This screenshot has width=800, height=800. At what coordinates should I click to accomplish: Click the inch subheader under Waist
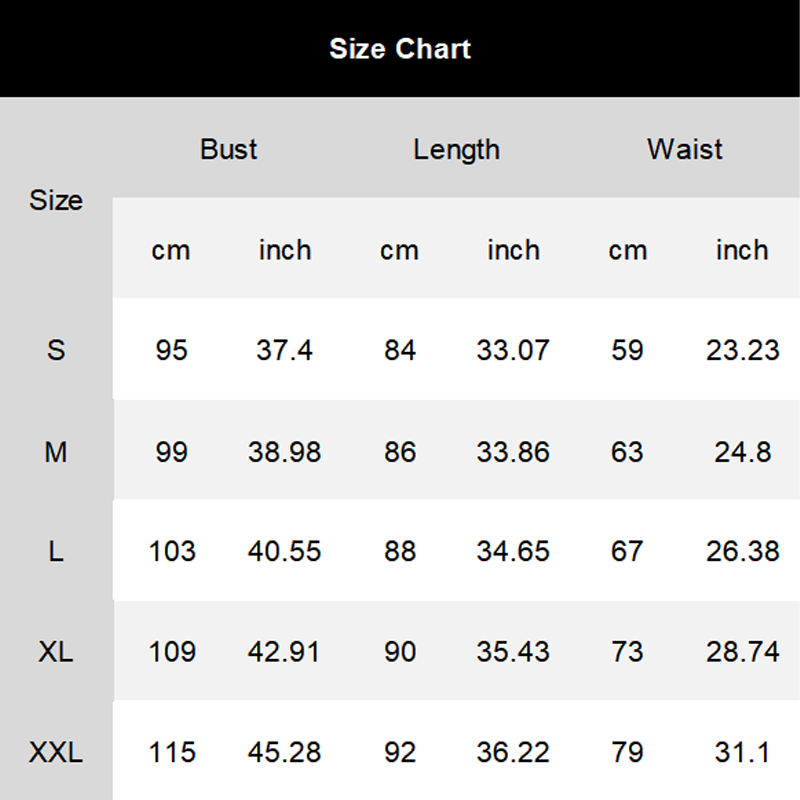pos(742,250)
